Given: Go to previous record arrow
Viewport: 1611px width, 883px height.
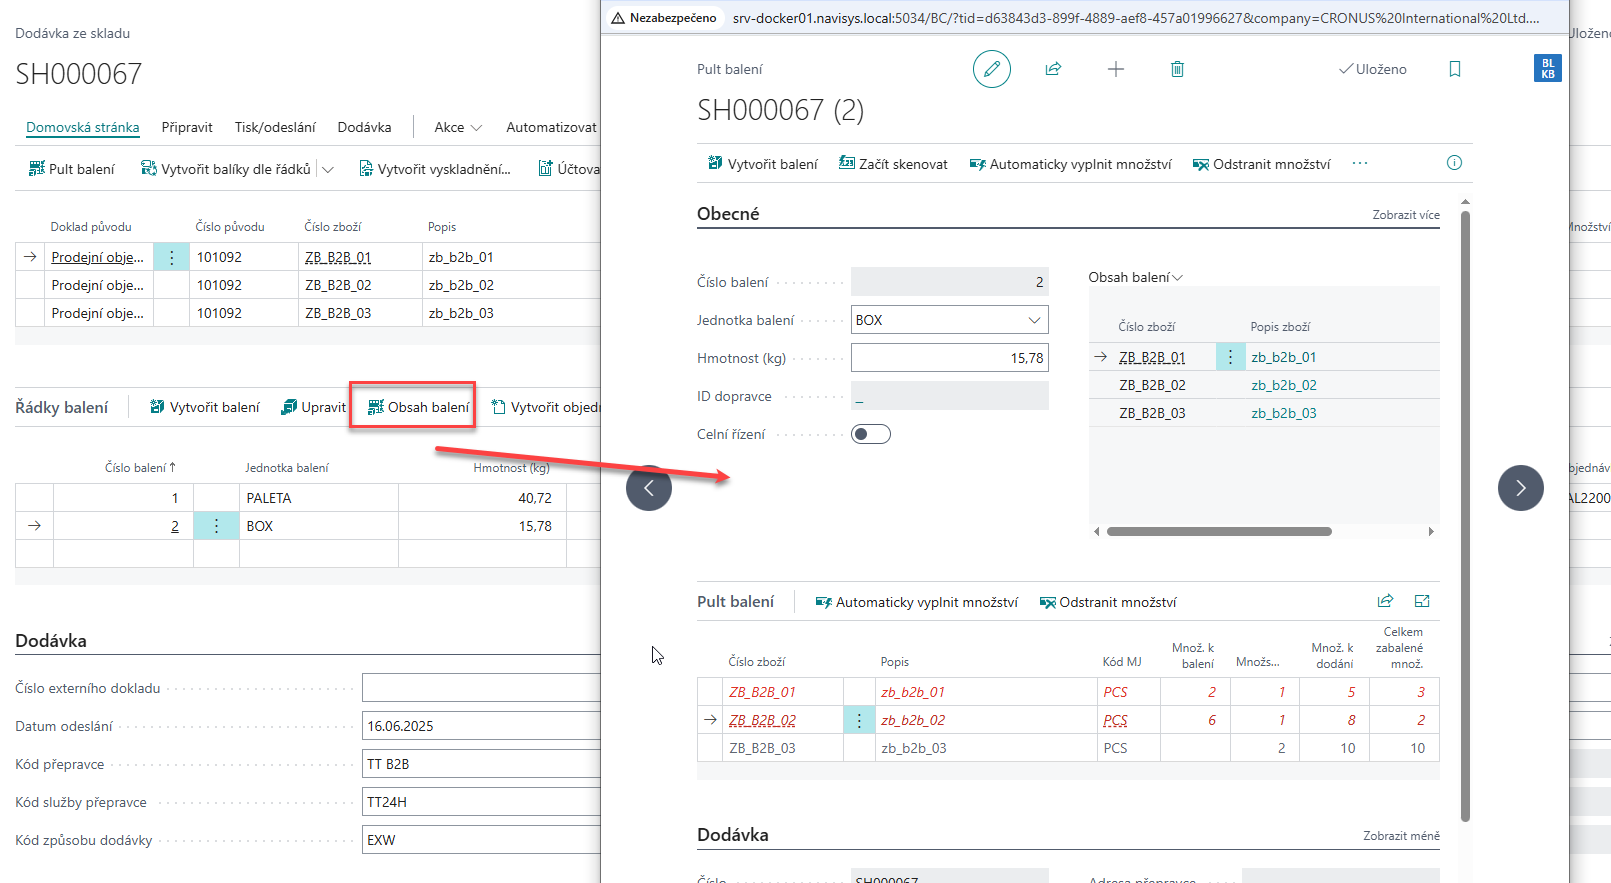Looking at the screenshot, I should (649, 488).
